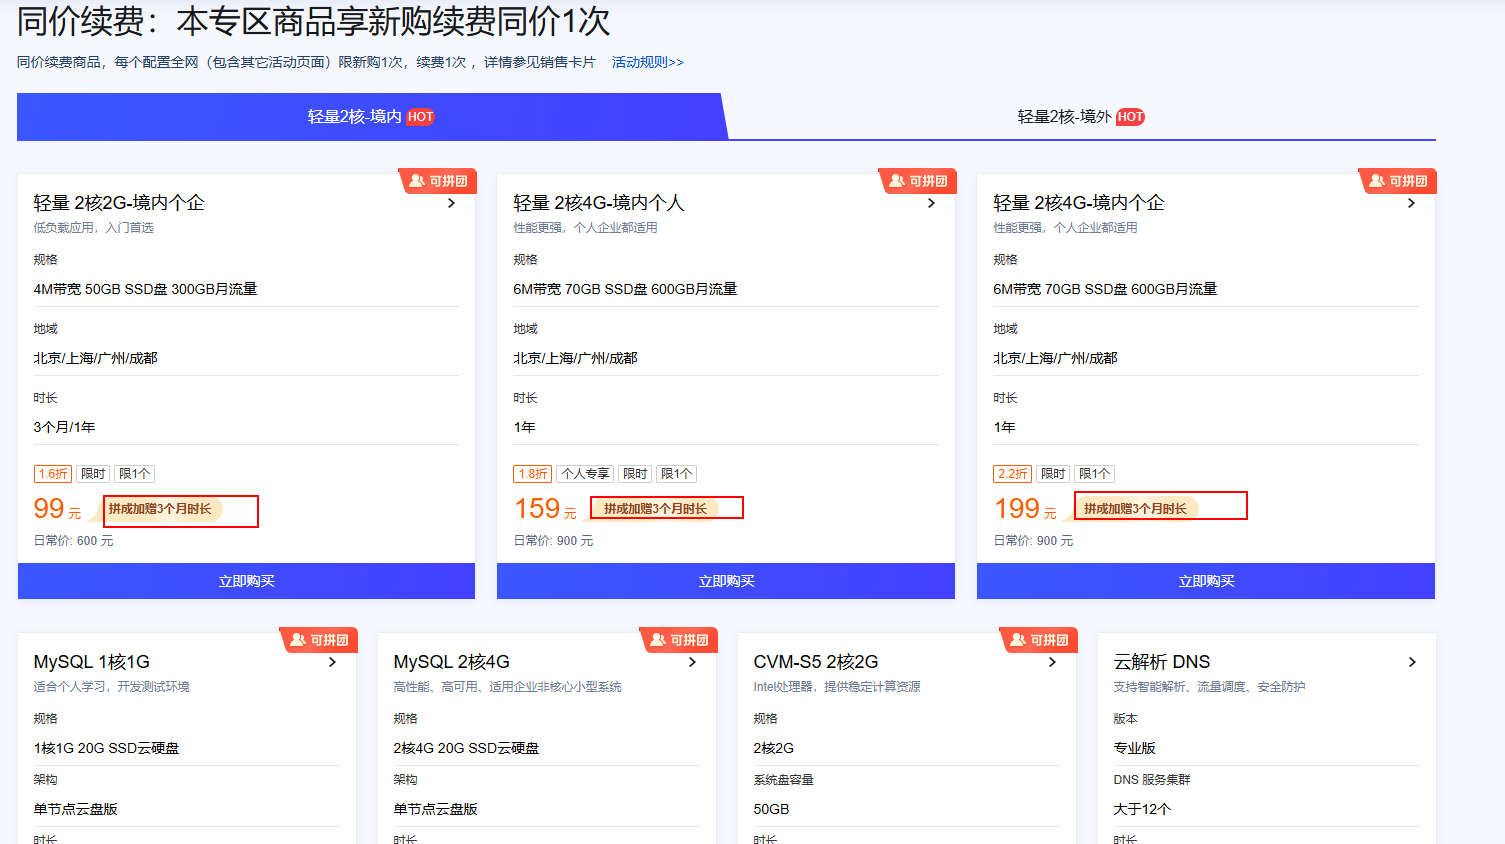This screenshot has height=844, width=1505.
Task: Click the 大于12个 DNS cluster value
Action: [1142, 809]
